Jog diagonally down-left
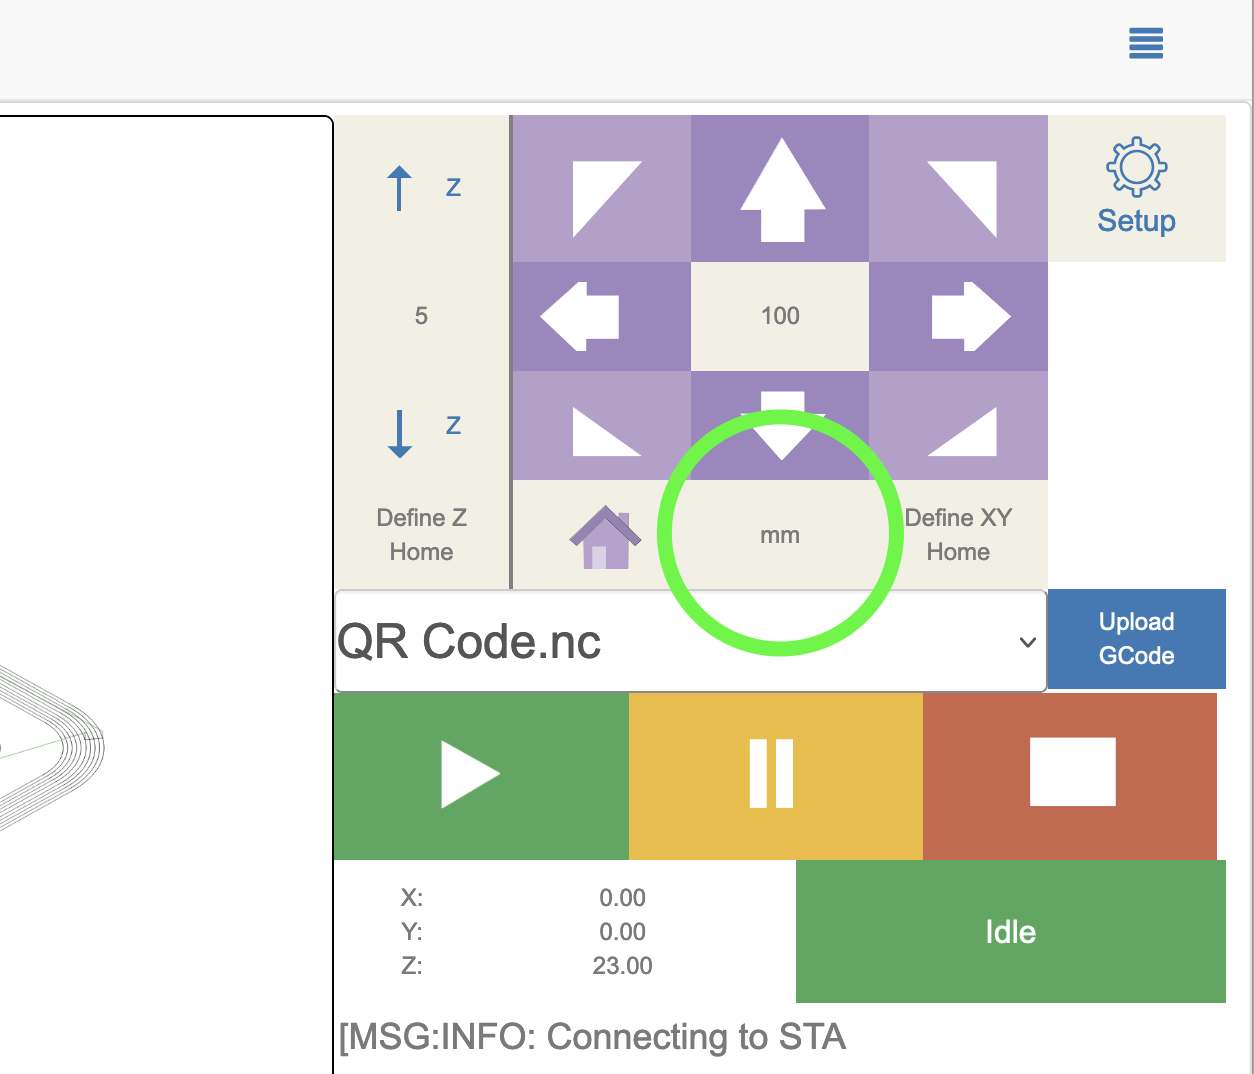This screenshot has width=1254, height=1074. coord(602,426)
